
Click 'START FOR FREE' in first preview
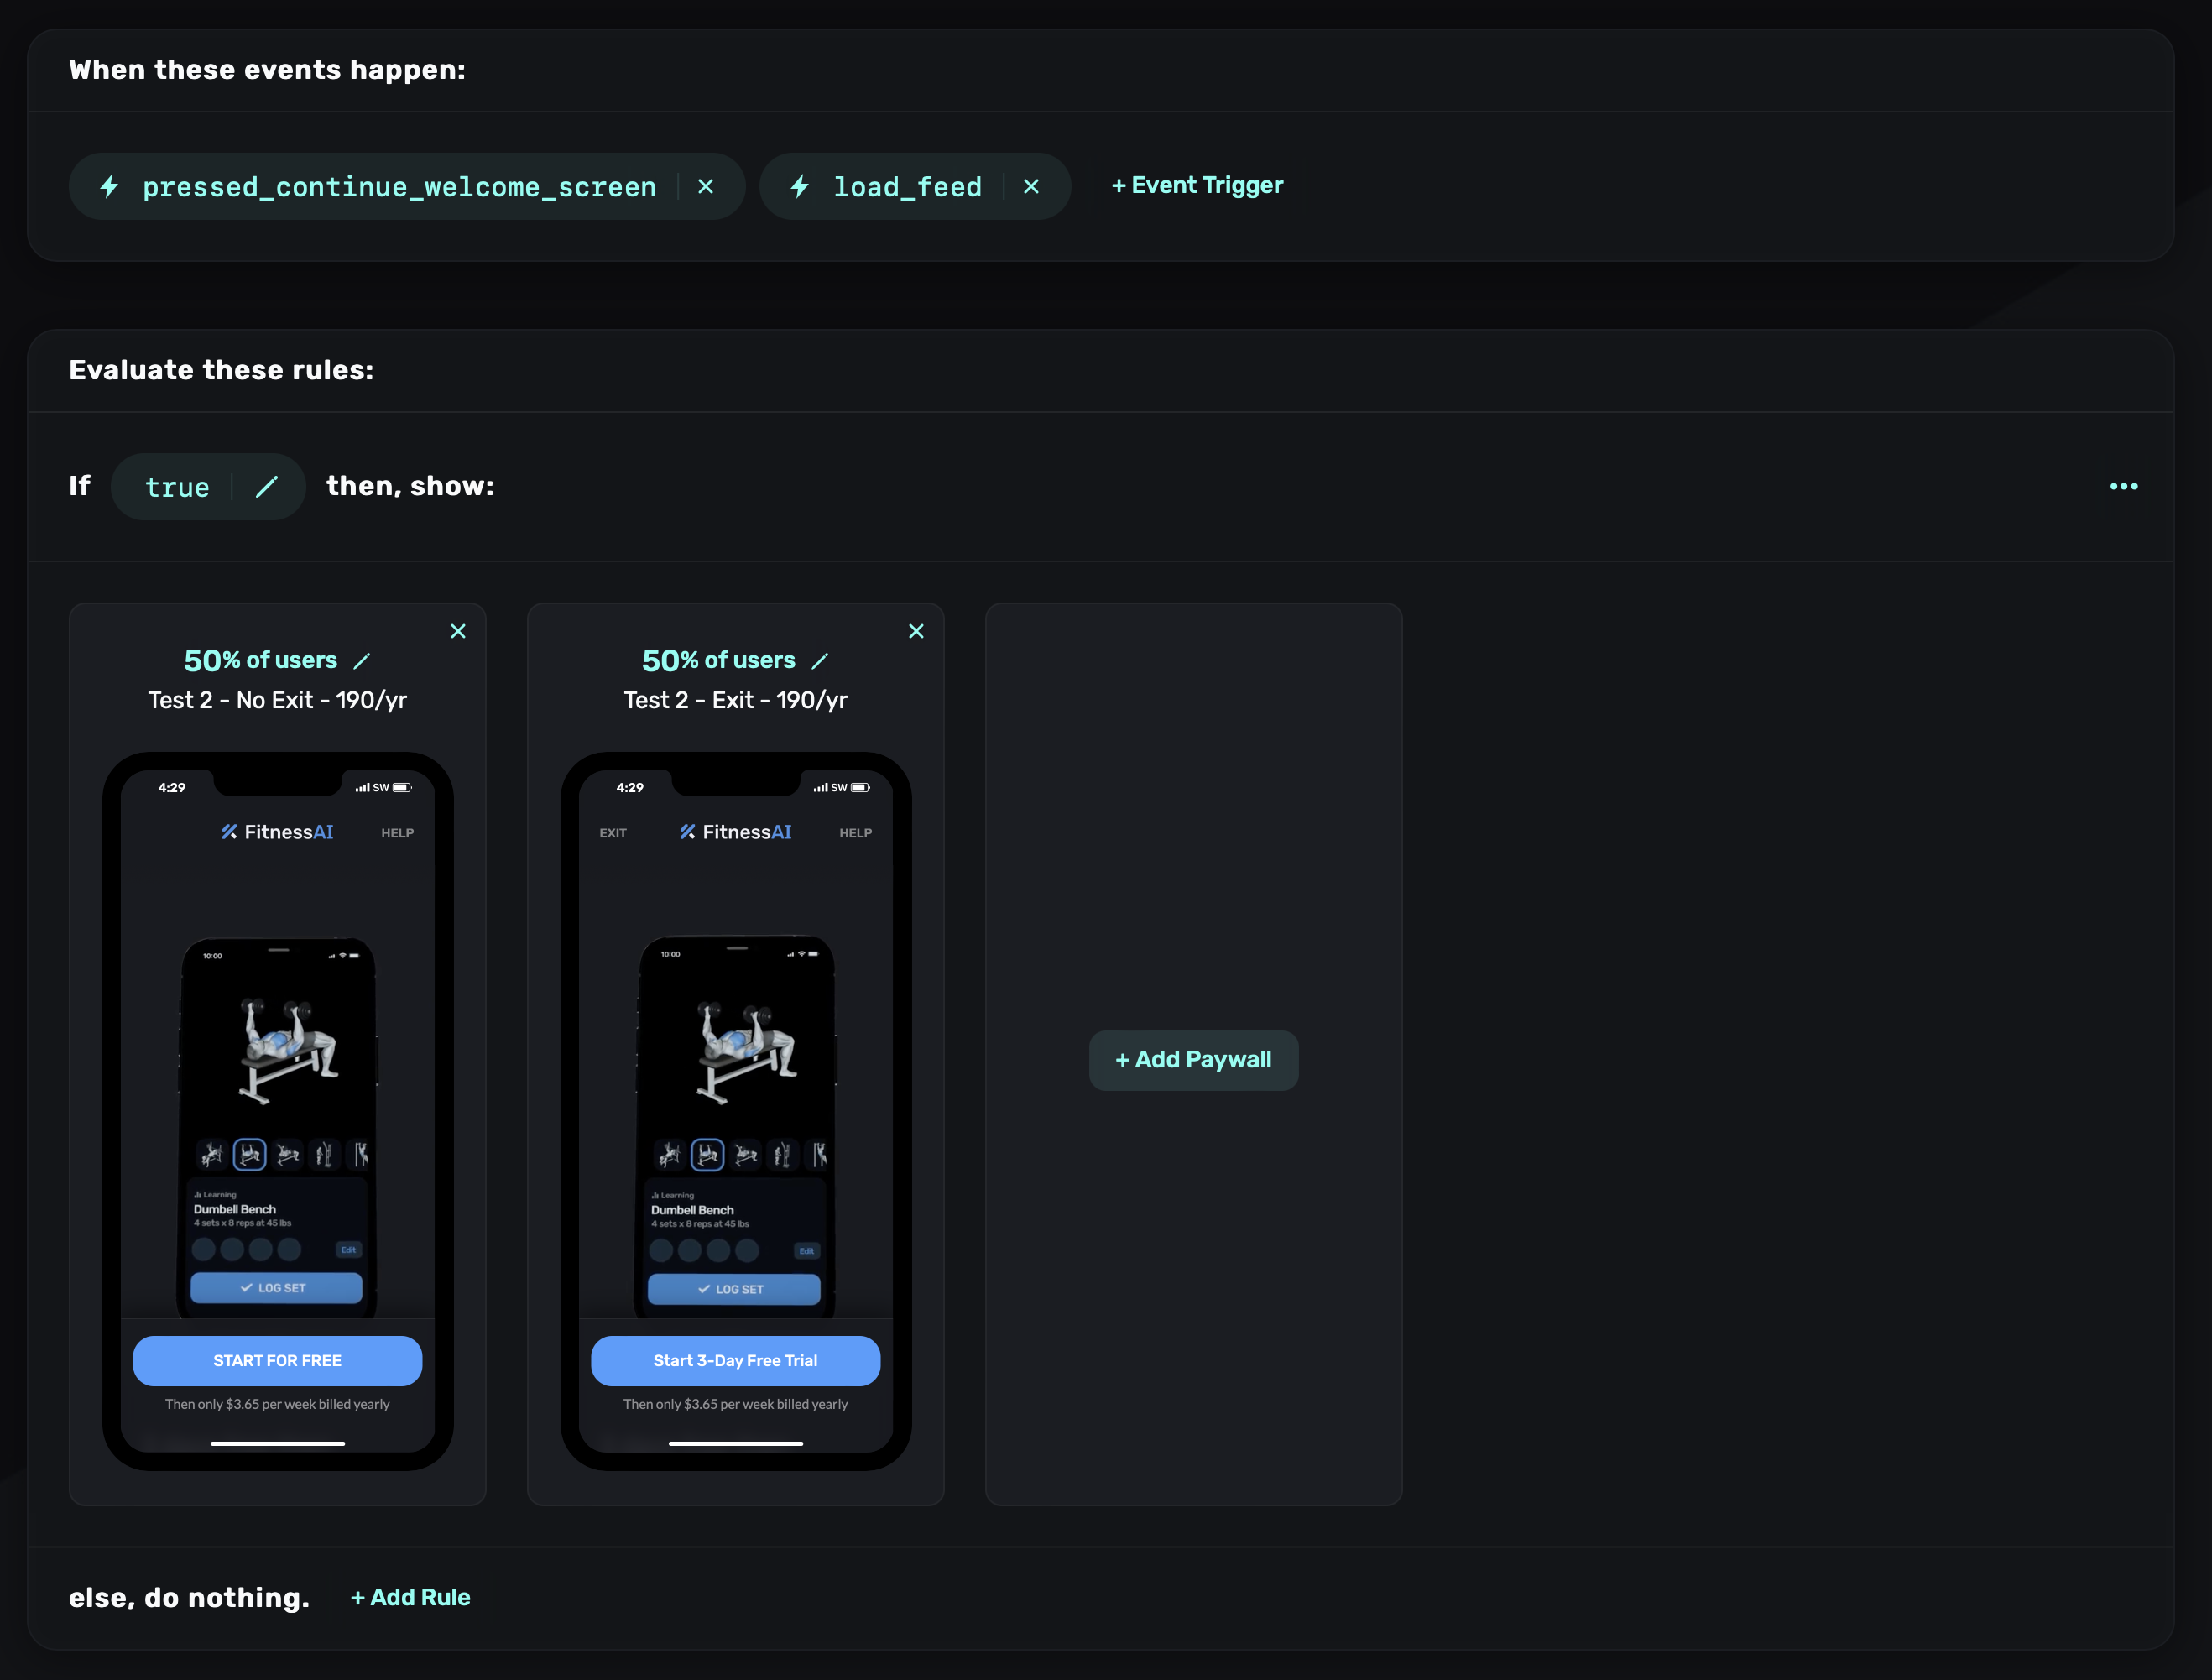277,1361
